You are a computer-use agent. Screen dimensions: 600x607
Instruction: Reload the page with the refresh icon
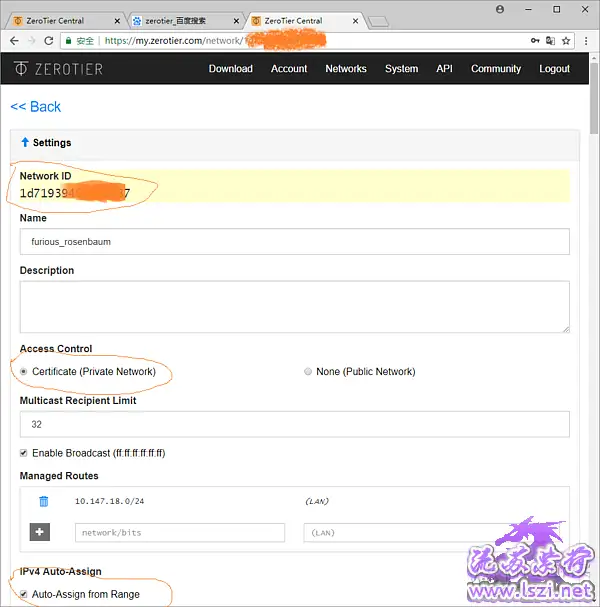click(x=49, y=41)
